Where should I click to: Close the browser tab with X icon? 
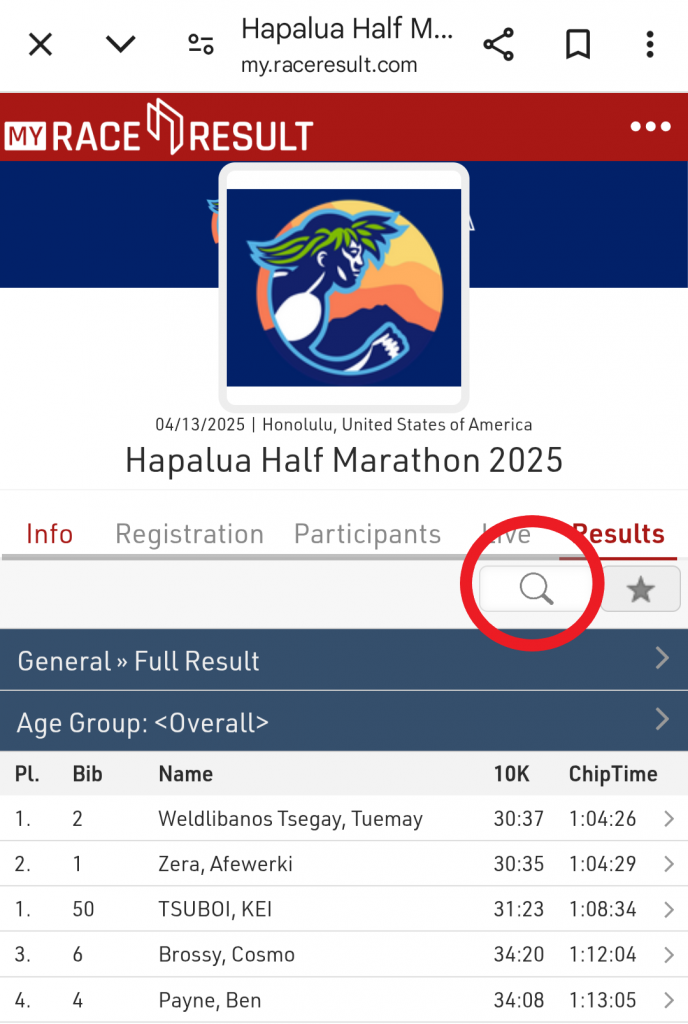point(40,44)
